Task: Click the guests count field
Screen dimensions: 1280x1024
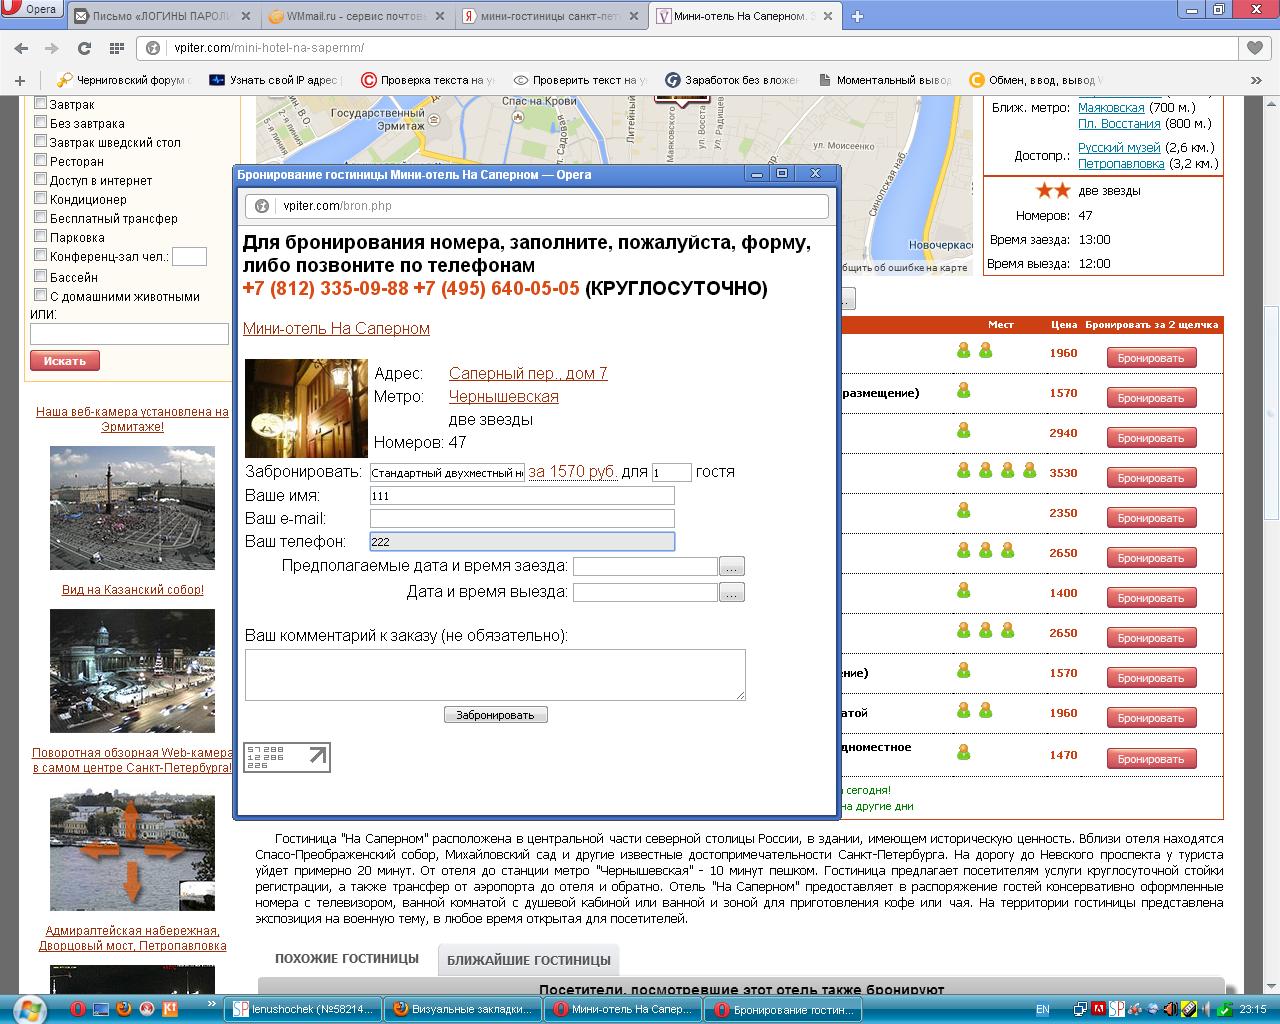Action: (671, 472)
